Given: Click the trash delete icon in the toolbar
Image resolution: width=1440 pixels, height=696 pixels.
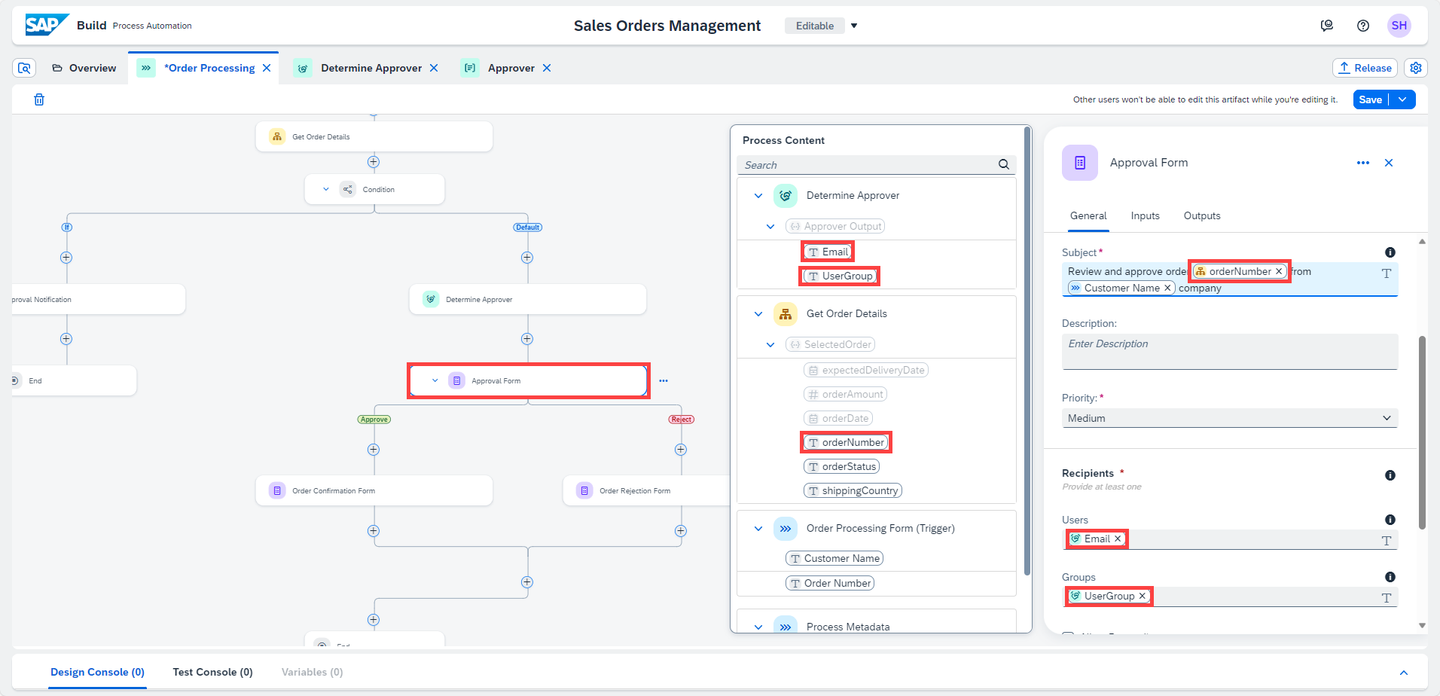Looking at the screenshot, I should (x=39, y=99).
